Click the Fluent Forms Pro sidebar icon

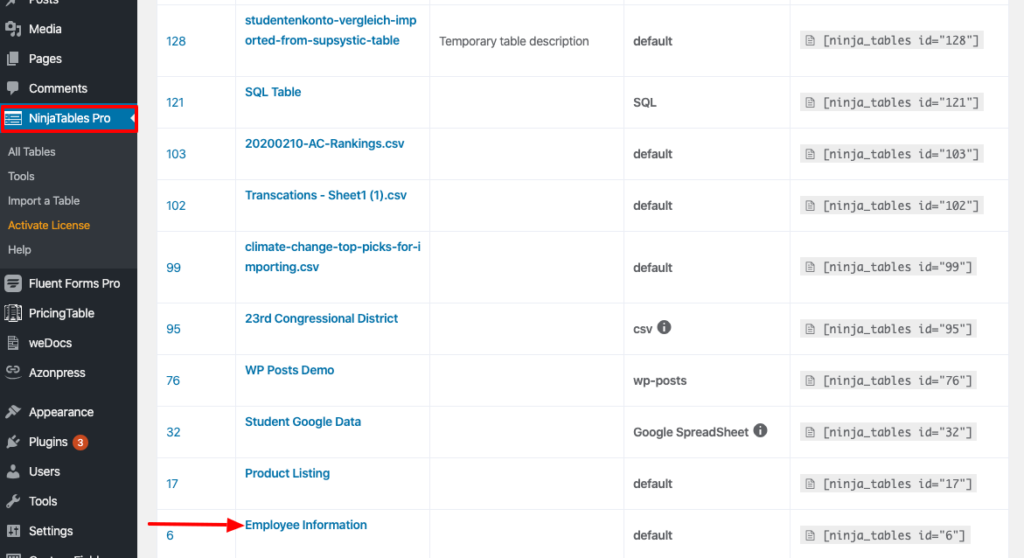(x=13, y=283)
